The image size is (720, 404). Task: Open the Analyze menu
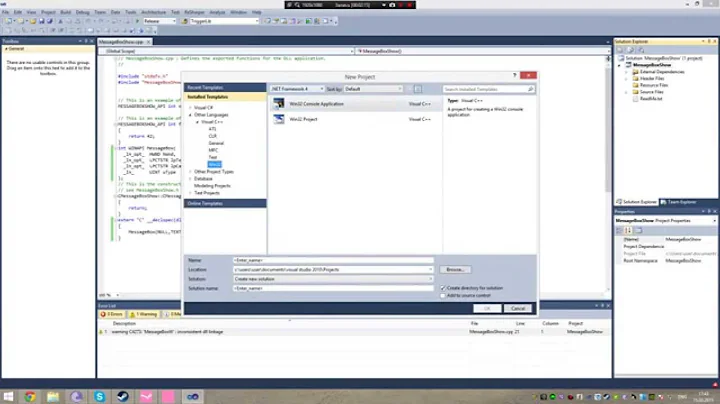[217, 12]
